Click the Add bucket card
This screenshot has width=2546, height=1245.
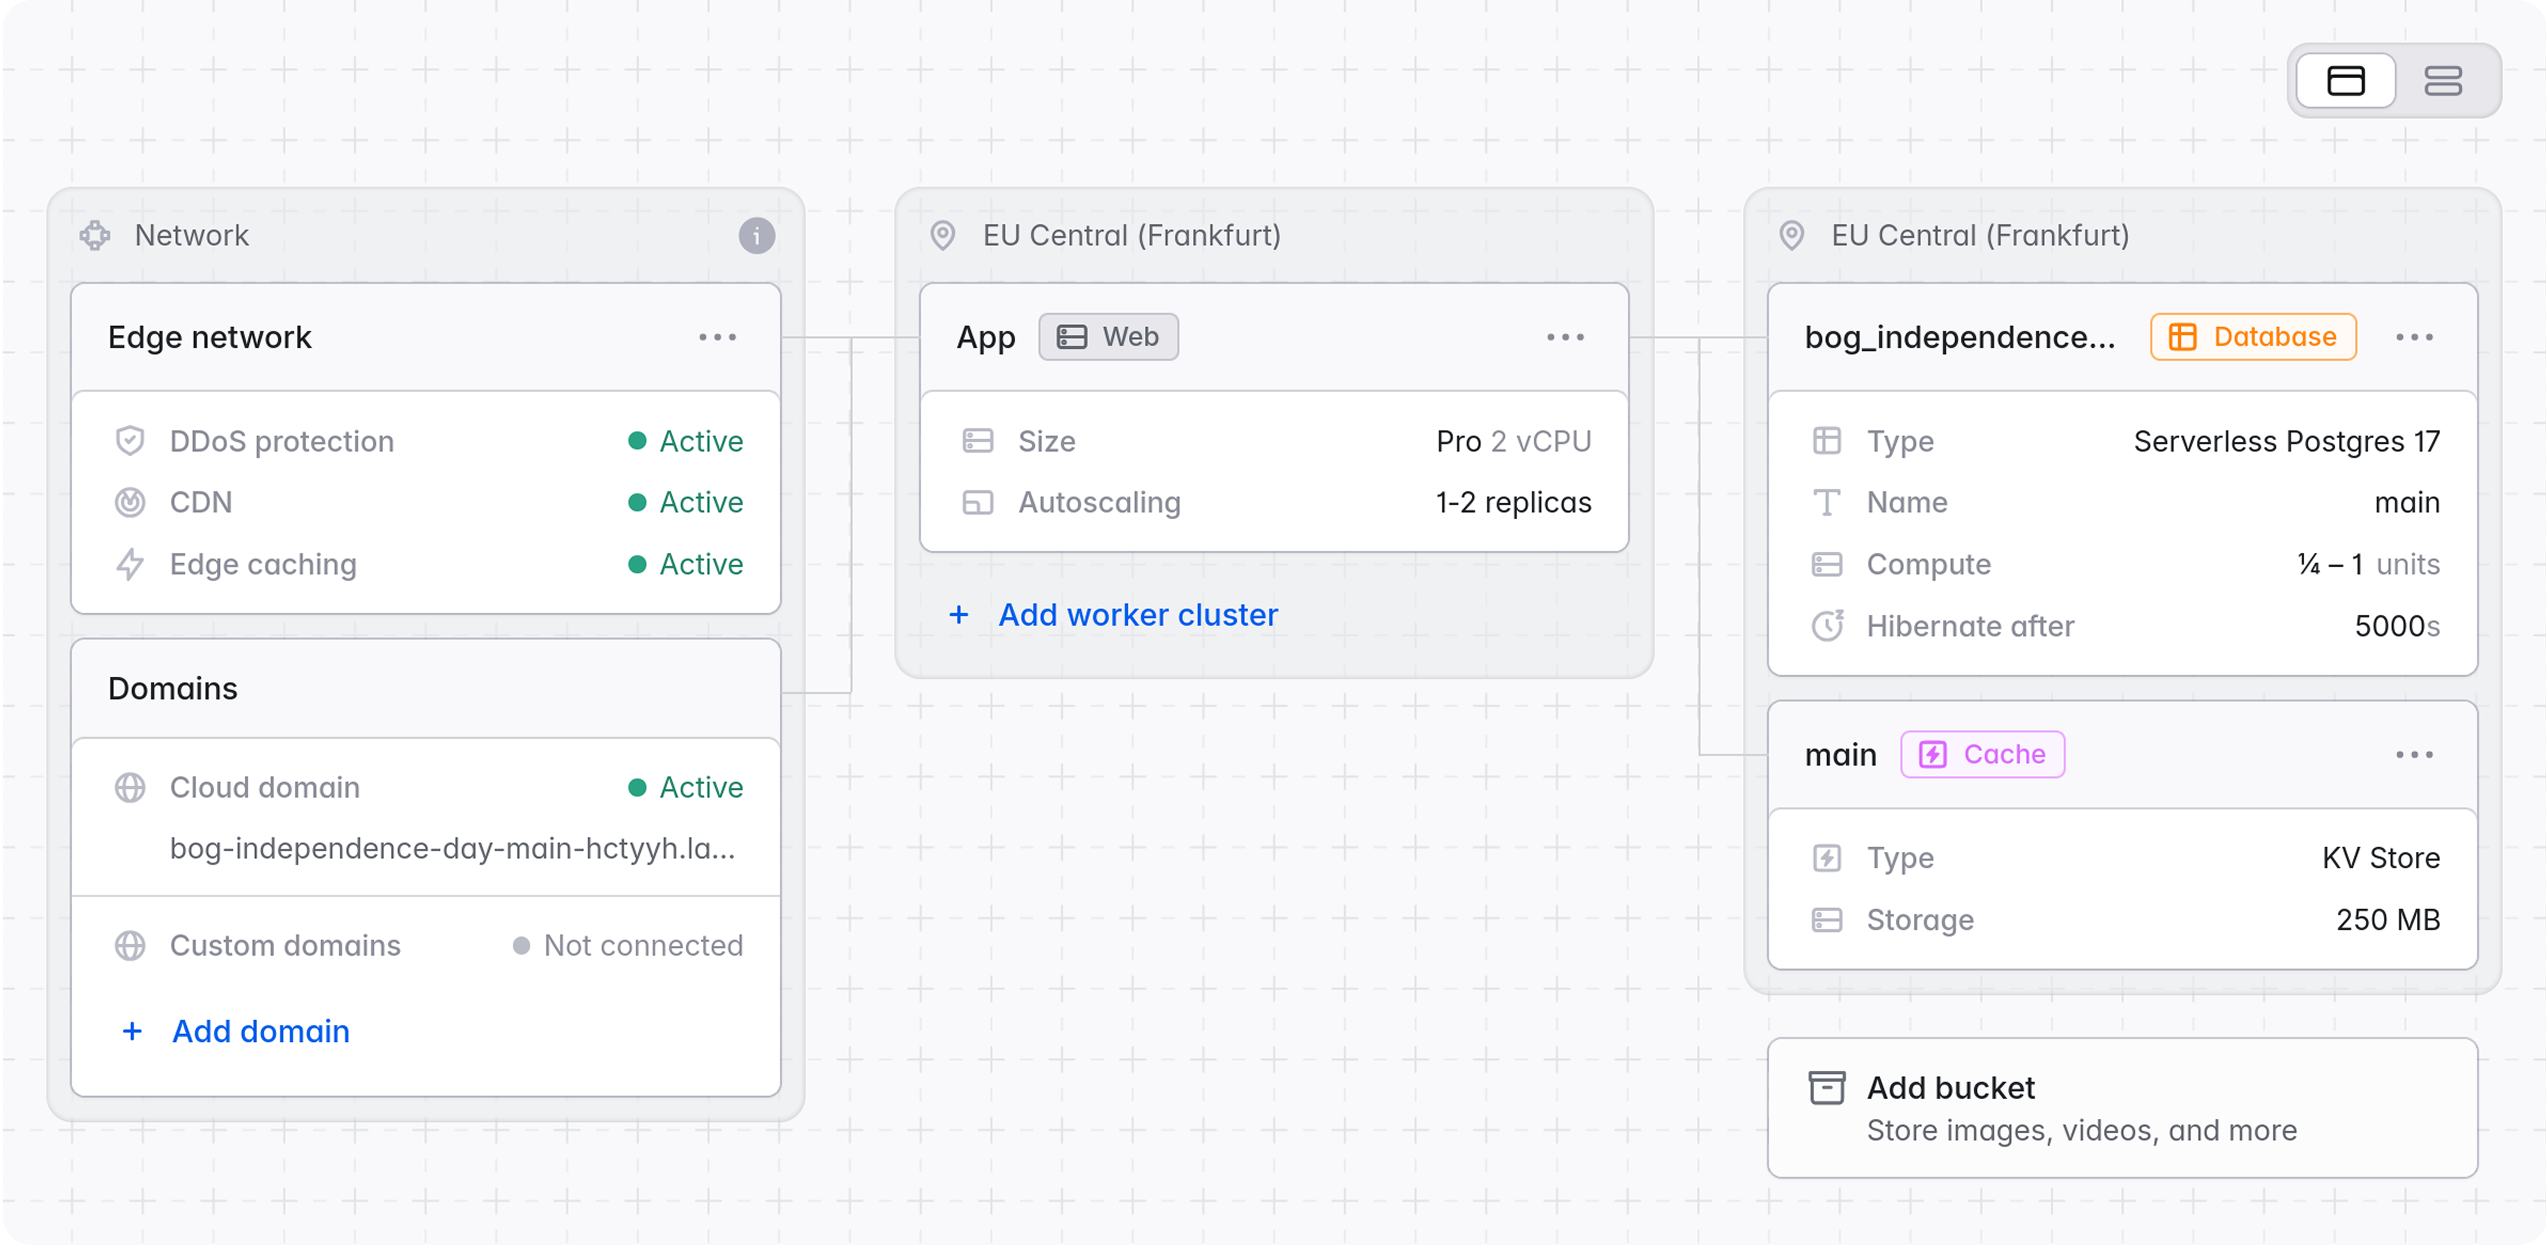tap(2121, 1108)
